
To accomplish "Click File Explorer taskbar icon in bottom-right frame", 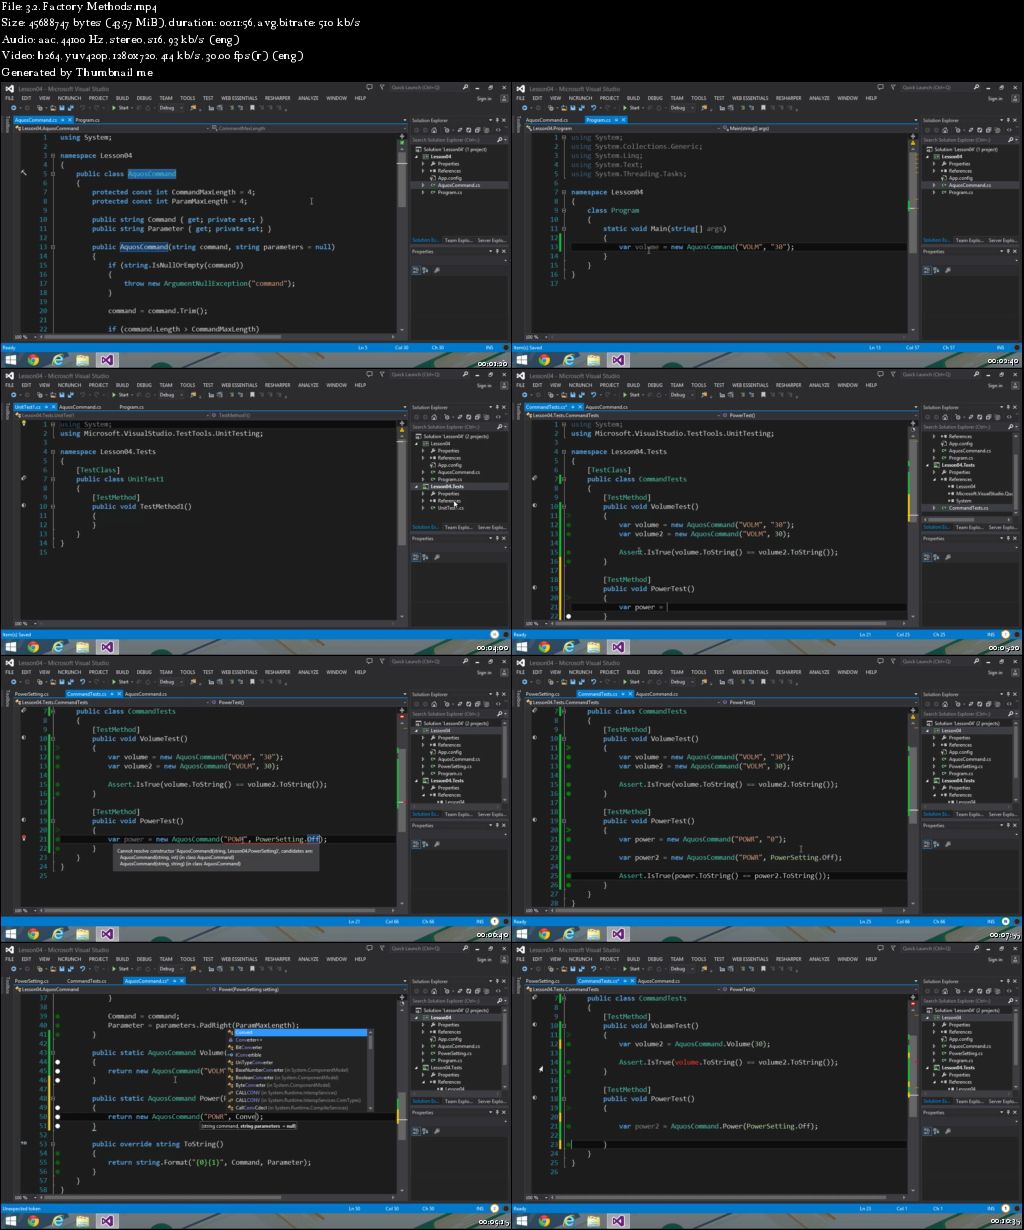I will pyautogui.click(x=594, y=1220).
